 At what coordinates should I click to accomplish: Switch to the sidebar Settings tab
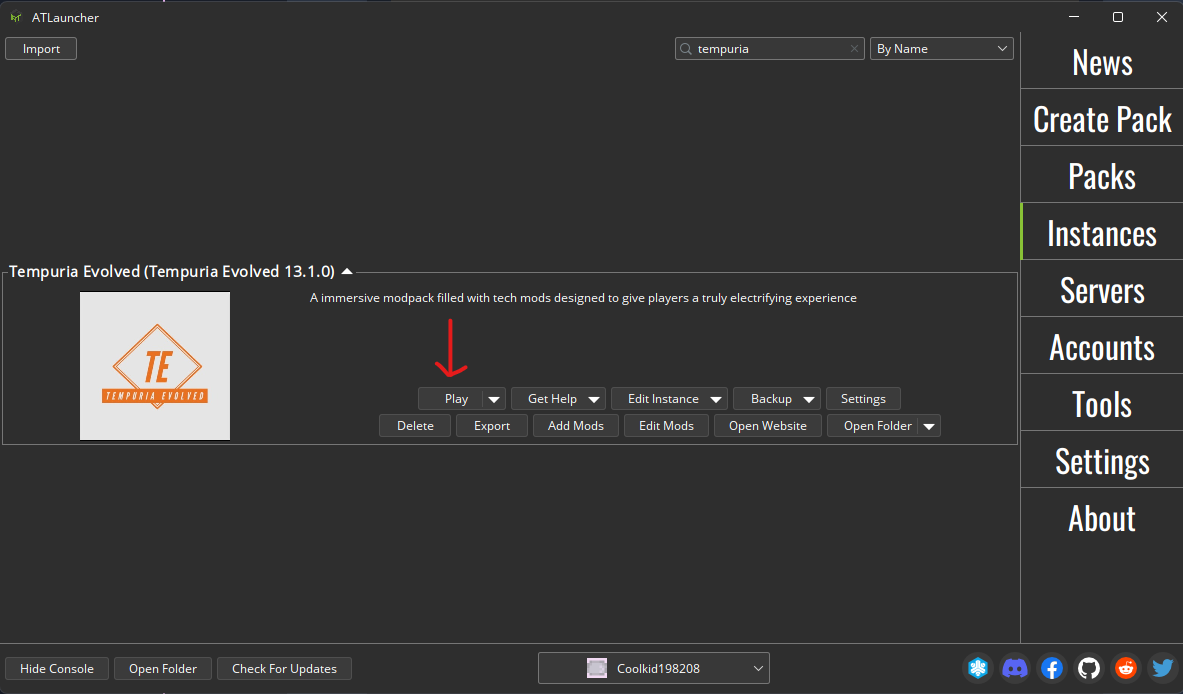click(x=1102, y=460)
